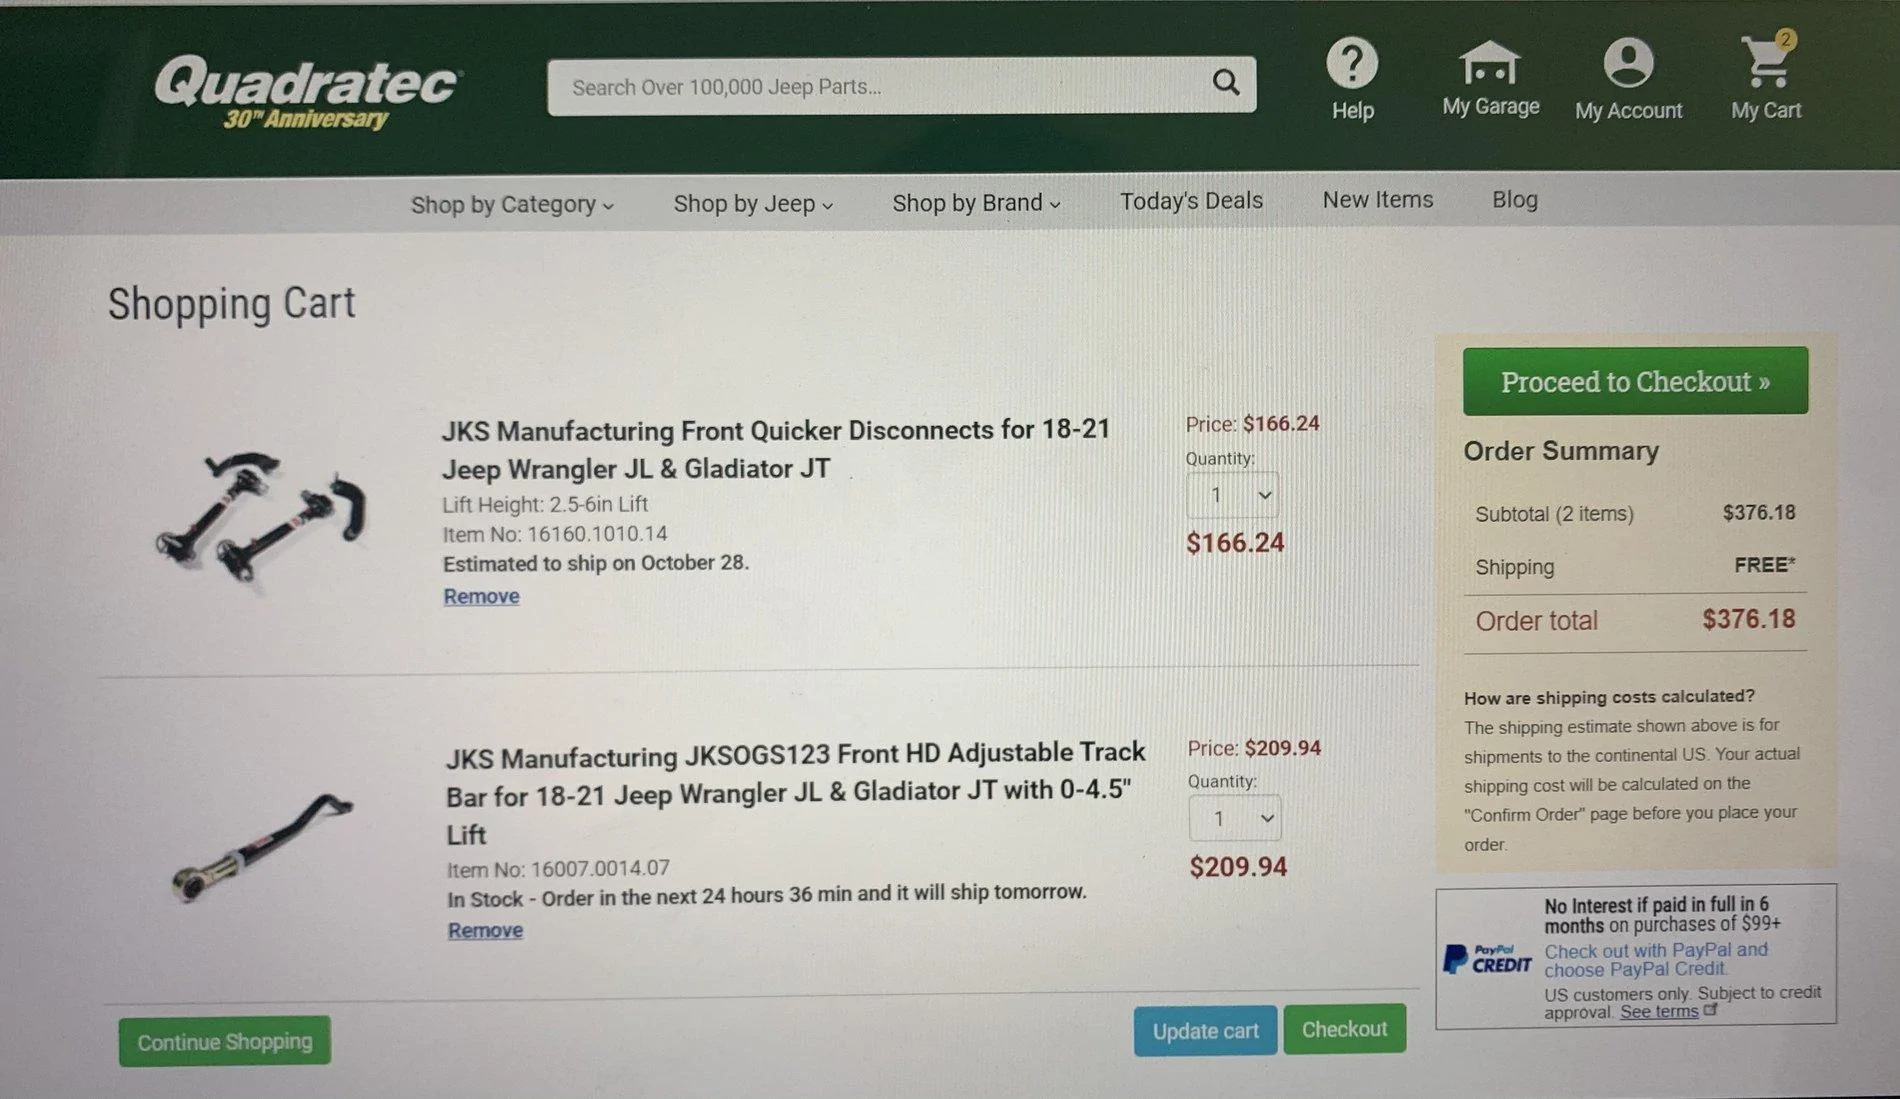Expand the Shop by Jeep menu
The image size is (1900, 1099).
(x=753, y=203)
